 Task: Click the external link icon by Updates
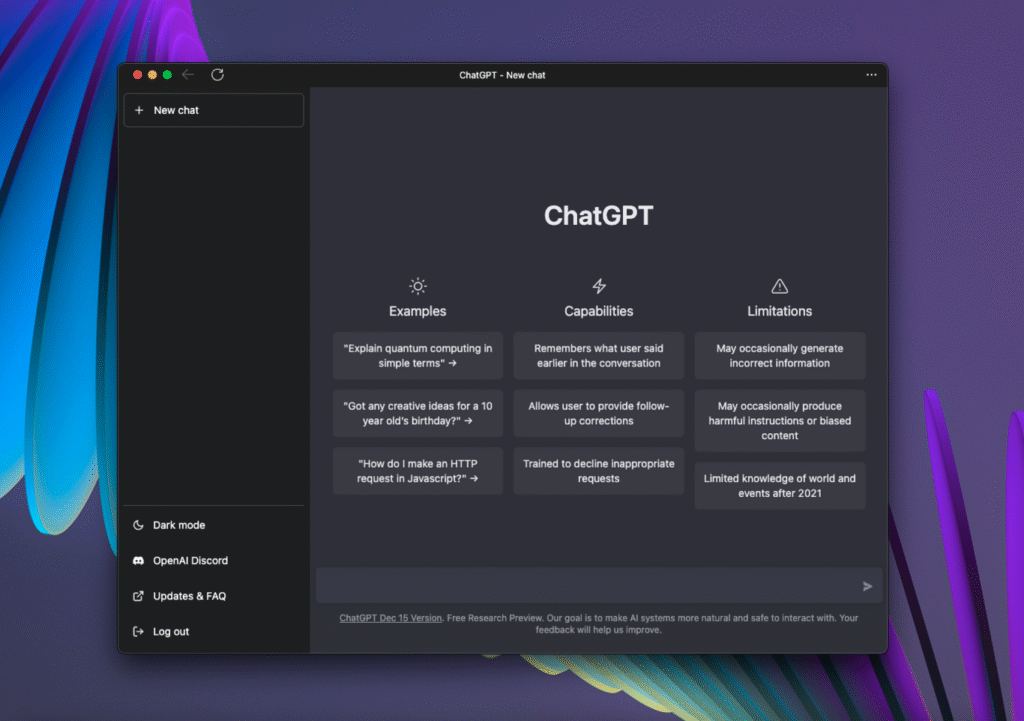click(138, 596)
